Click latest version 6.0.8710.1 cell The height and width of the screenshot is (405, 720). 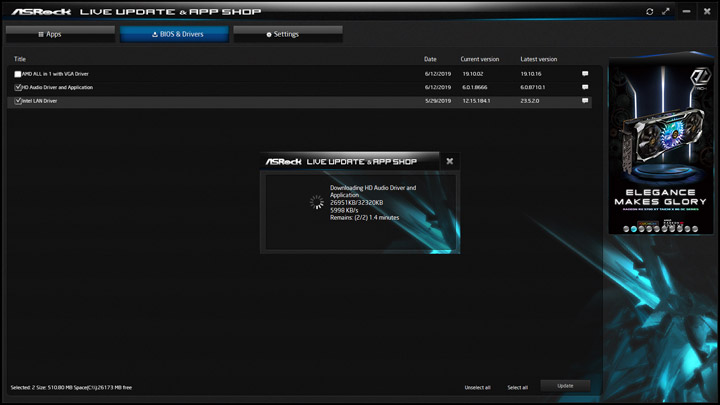point(533,87)
